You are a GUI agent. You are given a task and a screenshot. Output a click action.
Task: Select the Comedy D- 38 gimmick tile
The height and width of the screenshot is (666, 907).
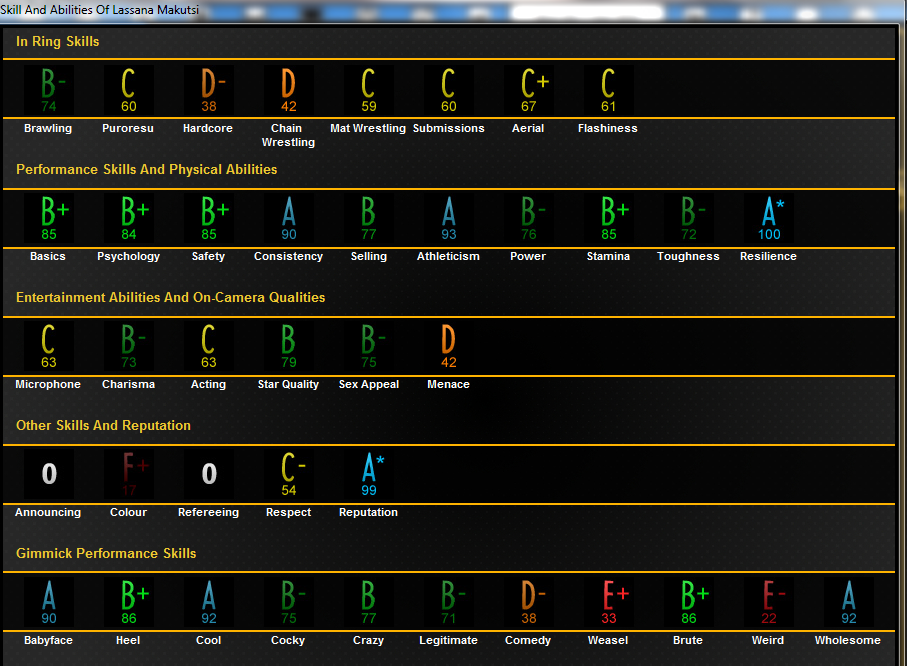pyautogui.click(x=529, y=602)
